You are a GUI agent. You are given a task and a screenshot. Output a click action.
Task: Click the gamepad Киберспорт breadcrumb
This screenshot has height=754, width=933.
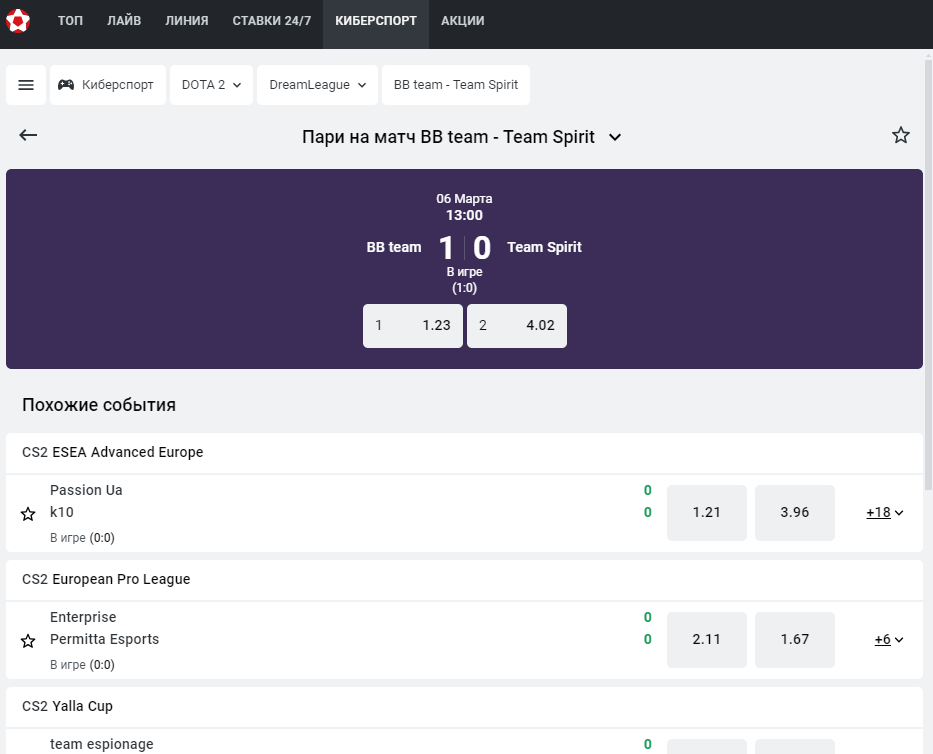[108, 85]
